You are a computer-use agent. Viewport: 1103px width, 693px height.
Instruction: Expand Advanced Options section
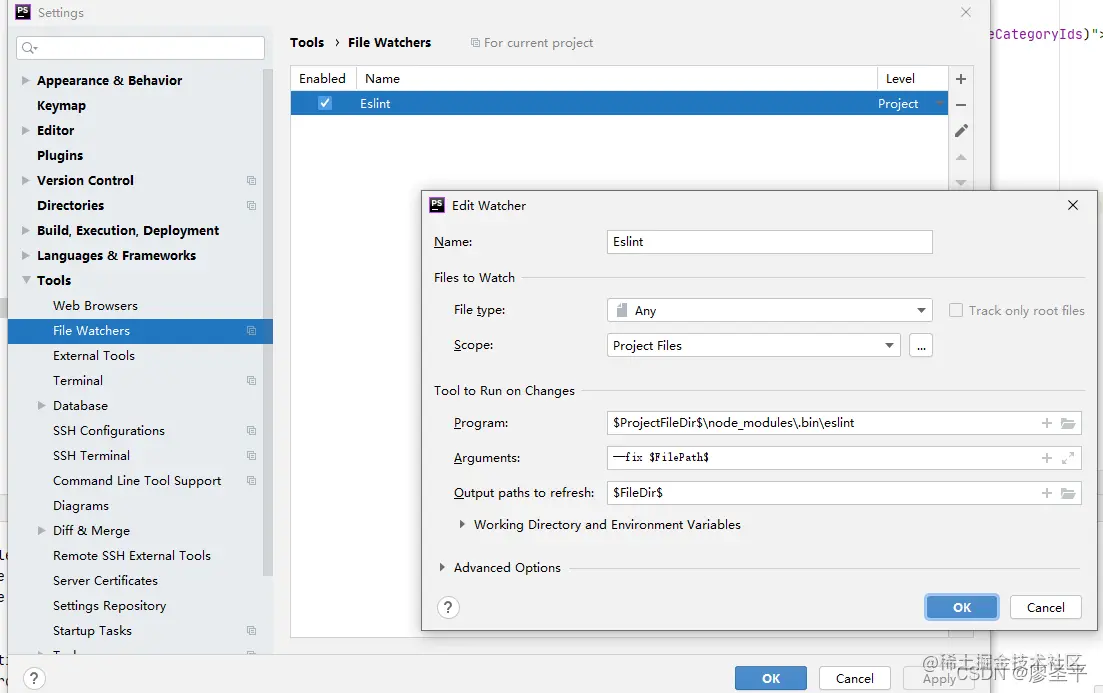point(442,567)
